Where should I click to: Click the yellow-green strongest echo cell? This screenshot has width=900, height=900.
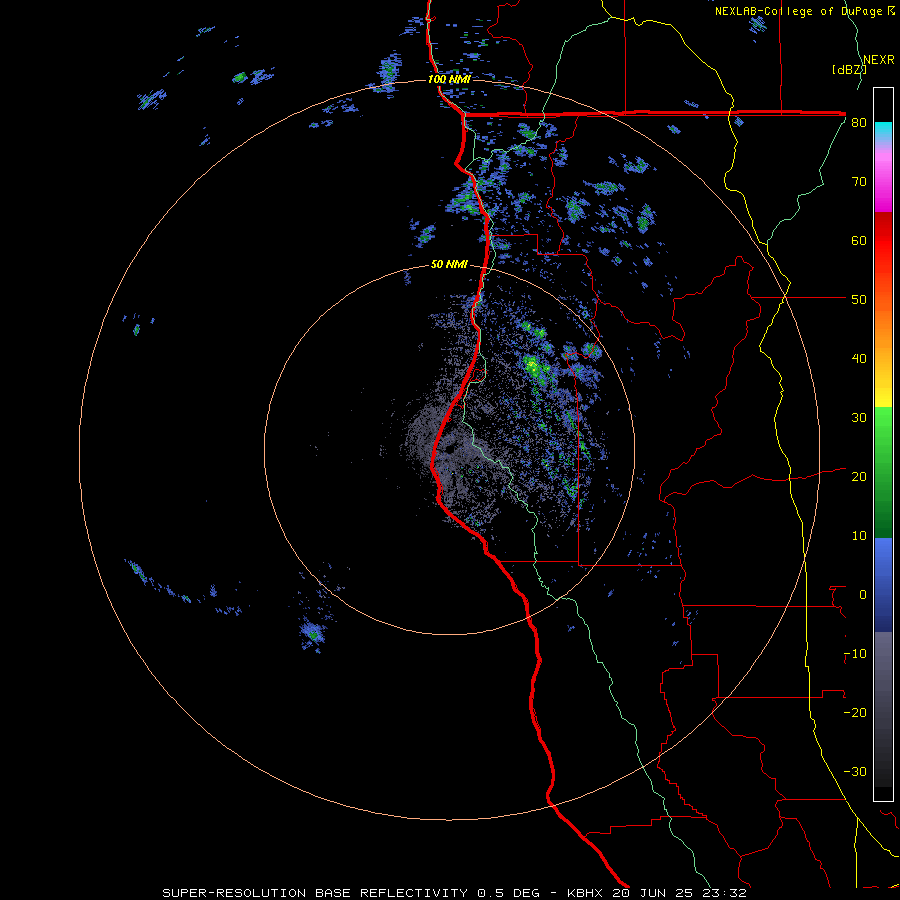(x=533, y=365)
